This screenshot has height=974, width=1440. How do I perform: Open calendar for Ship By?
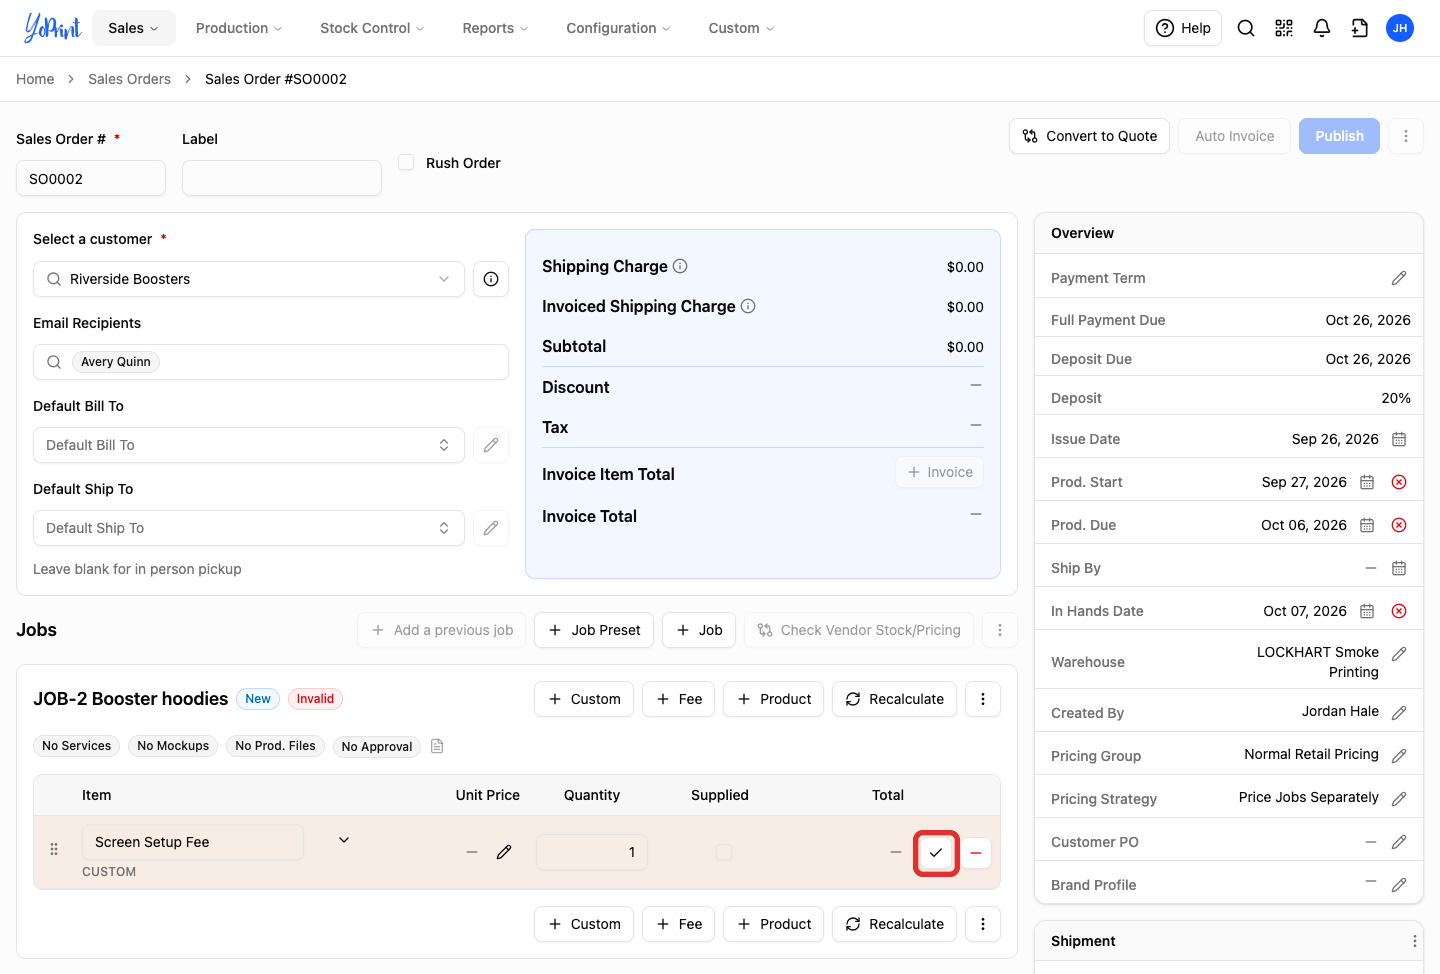click(x=1399, y=568)
